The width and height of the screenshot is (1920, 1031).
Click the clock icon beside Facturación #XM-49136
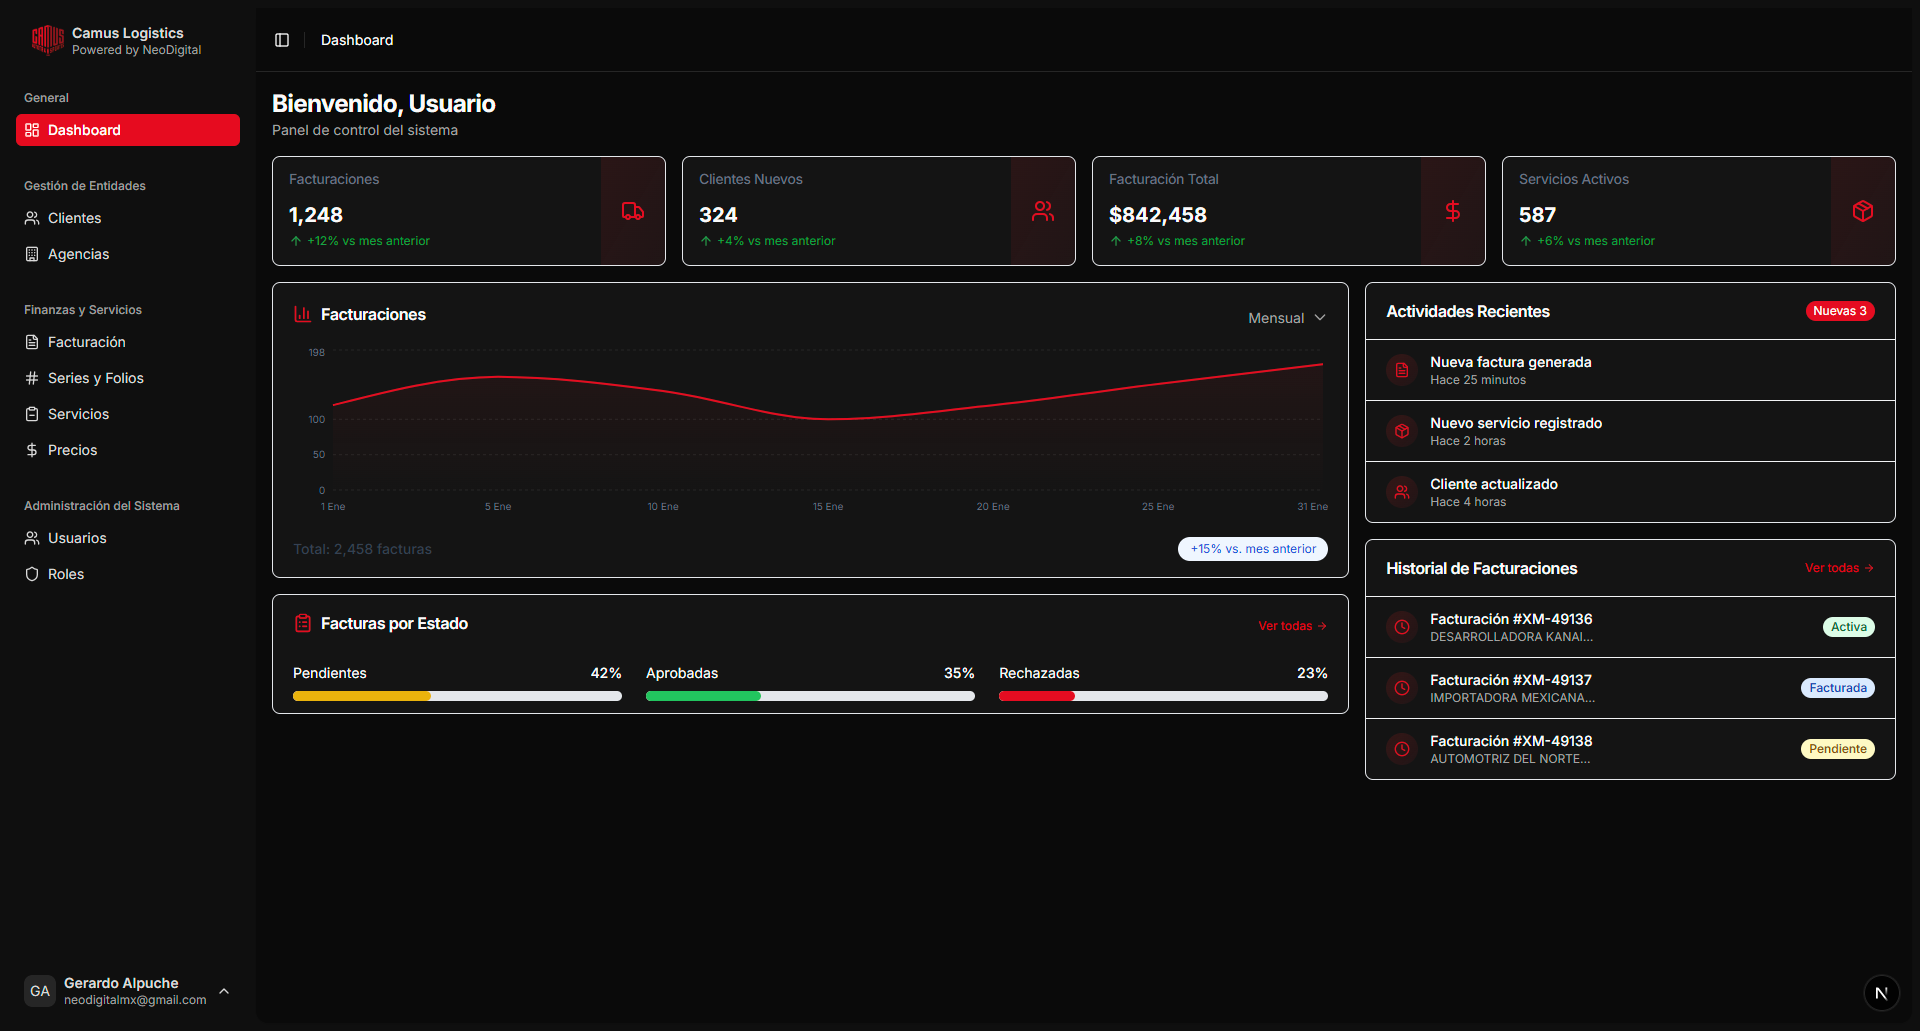click(x=1402, y=627)
